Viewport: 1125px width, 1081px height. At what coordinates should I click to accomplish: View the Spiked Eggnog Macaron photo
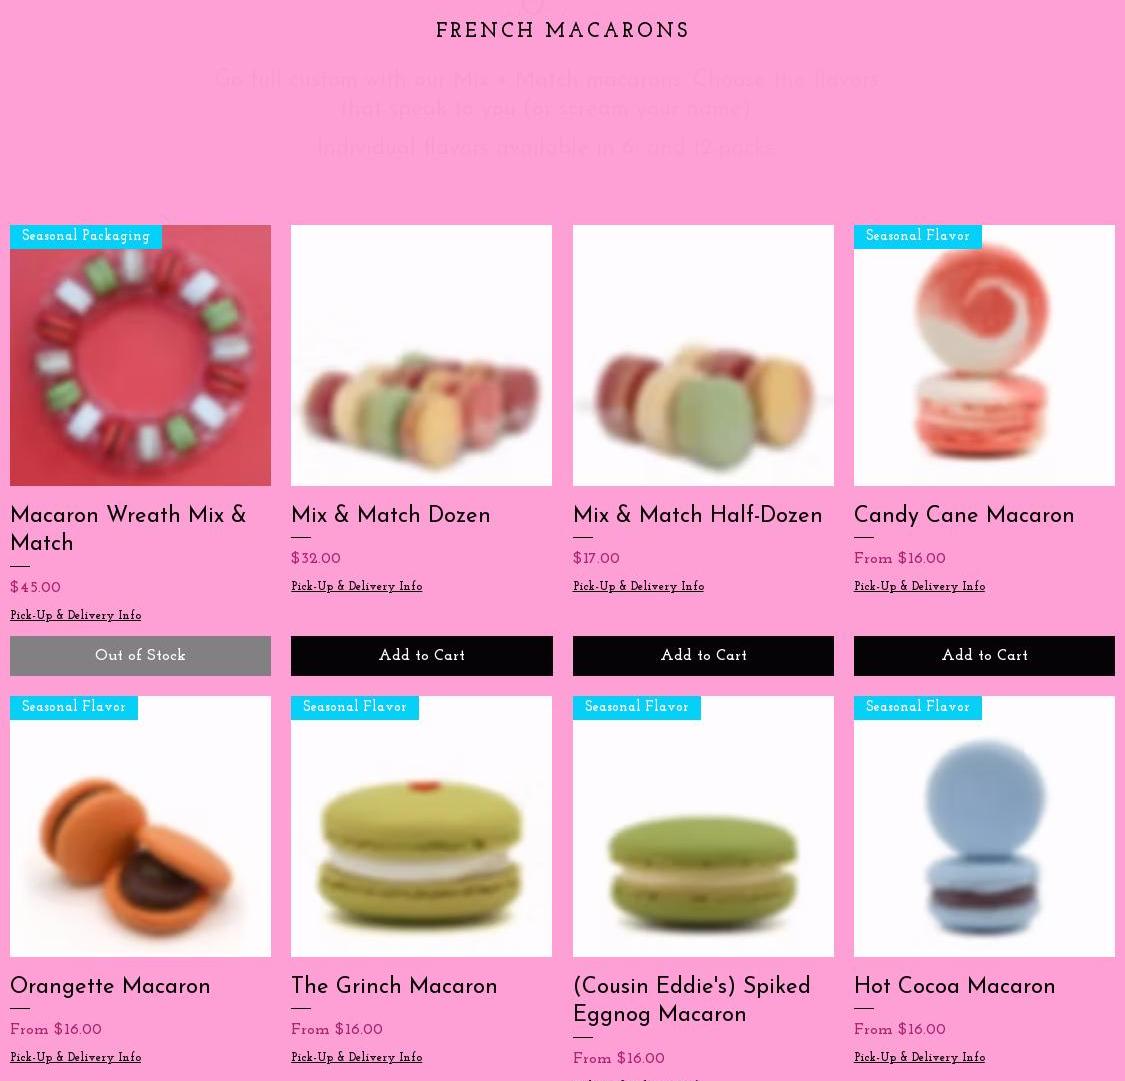coord(703,826)
